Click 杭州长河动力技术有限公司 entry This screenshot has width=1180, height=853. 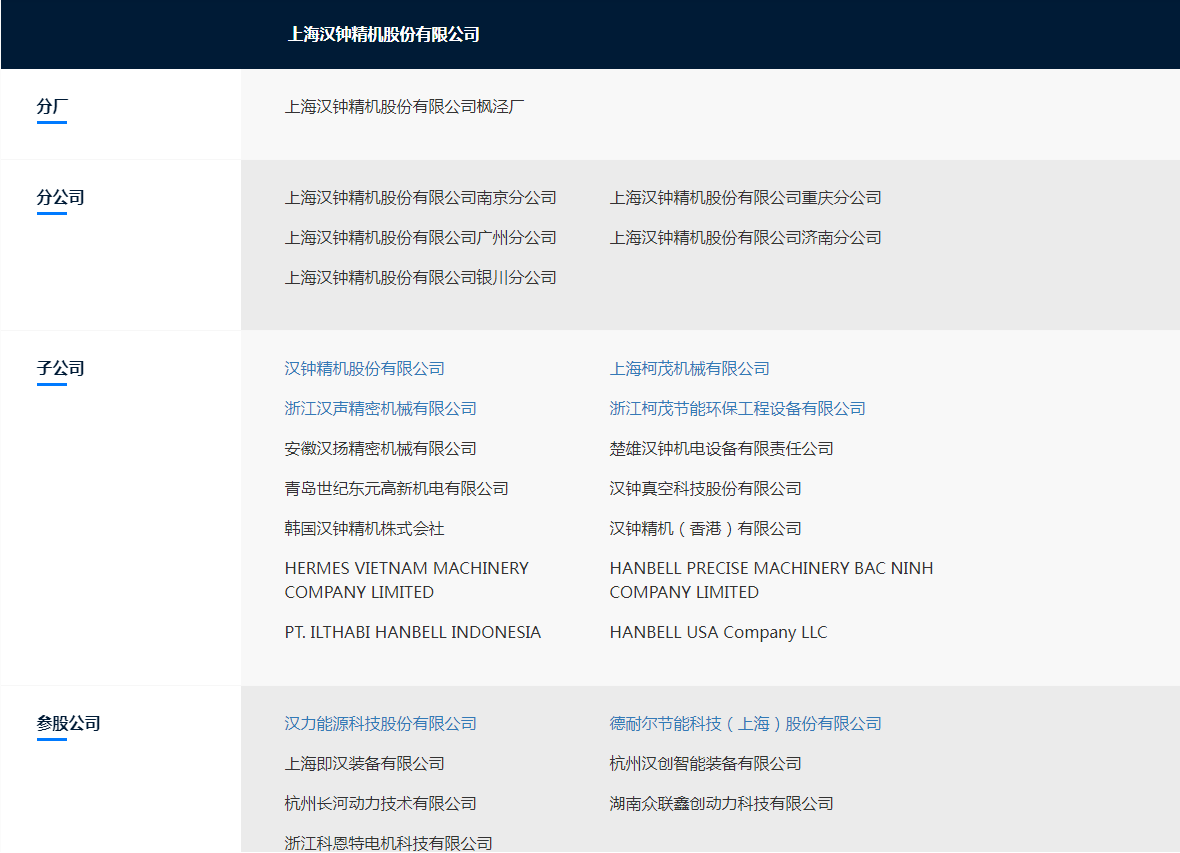coord(381,804)
